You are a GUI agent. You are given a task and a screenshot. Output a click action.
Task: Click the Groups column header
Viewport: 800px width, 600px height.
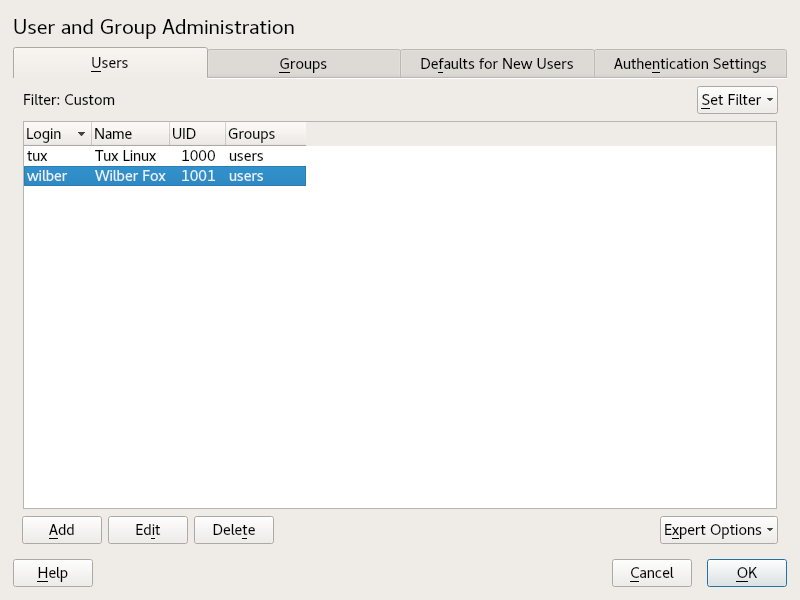[251, 134]
